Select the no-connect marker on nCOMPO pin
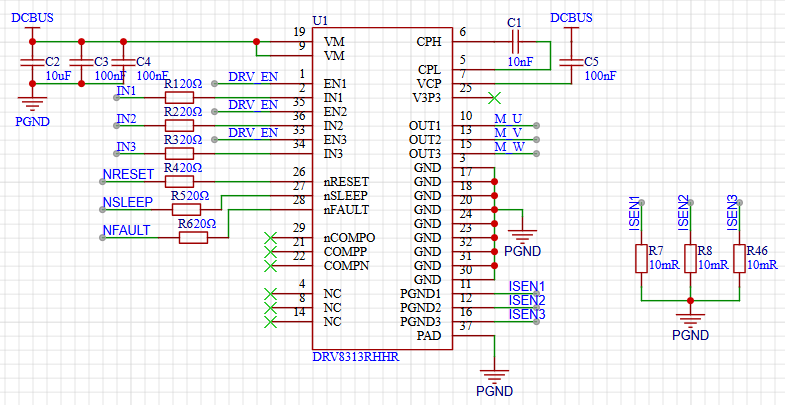Screen dimensions: 785x405 pyautogui.click(x=270, y=237)
